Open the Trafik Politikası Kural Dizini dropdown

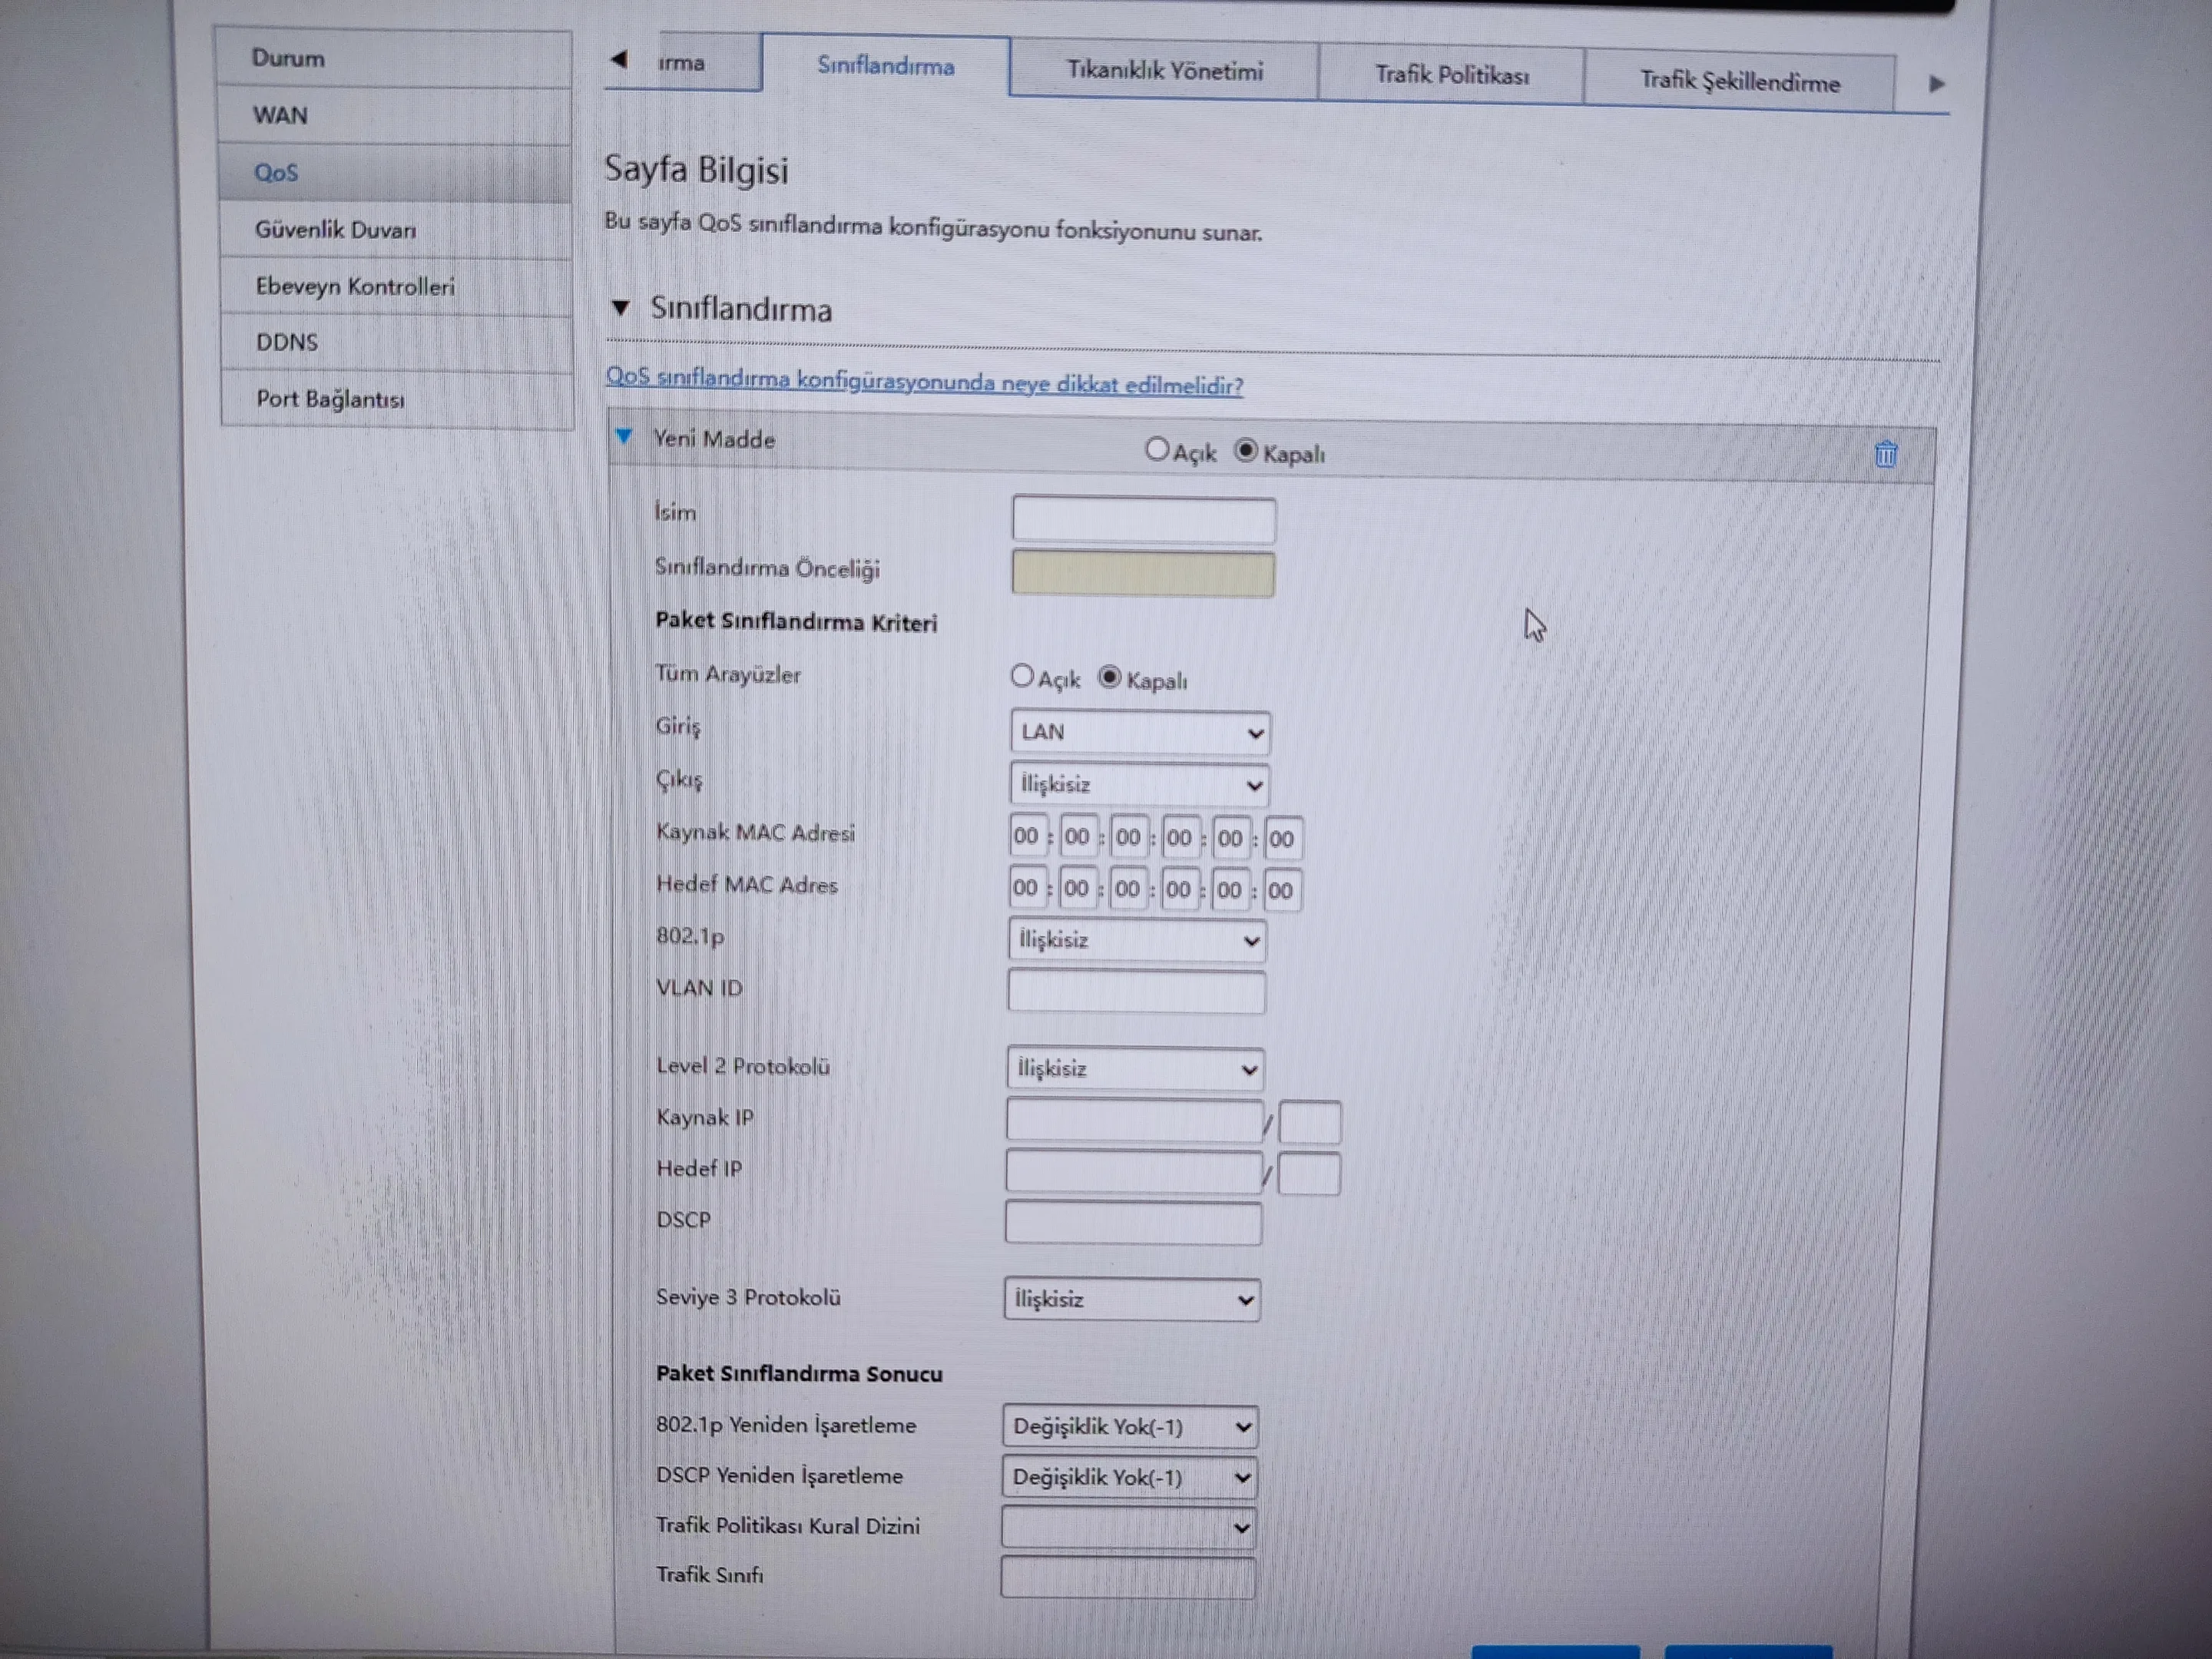point(1128,1527)
